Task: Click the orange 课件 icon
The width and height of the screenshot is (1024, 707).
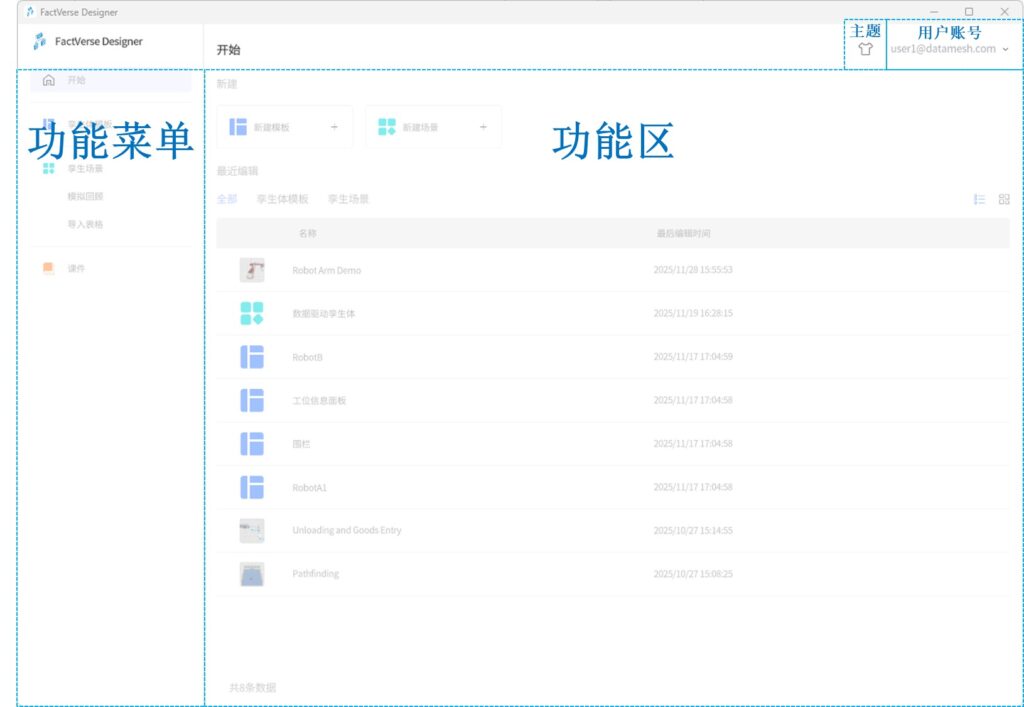Action: tap(48, 268)
